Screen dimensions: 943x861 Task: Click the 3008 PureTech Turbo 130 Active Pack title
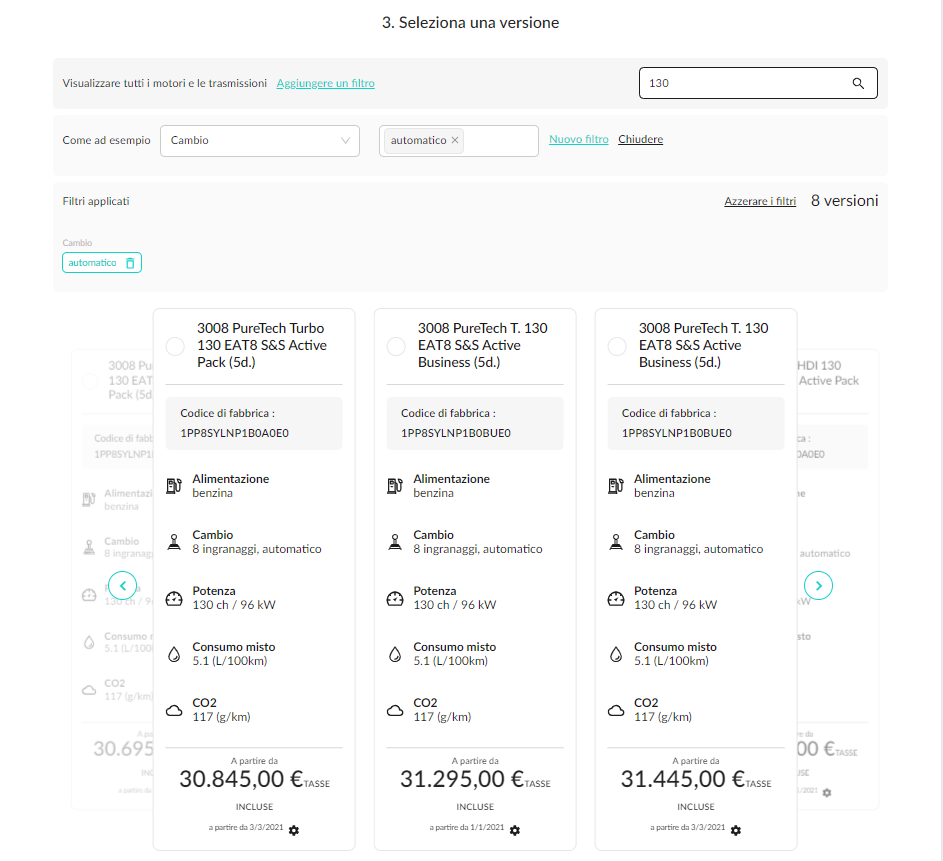coord(262,345)
